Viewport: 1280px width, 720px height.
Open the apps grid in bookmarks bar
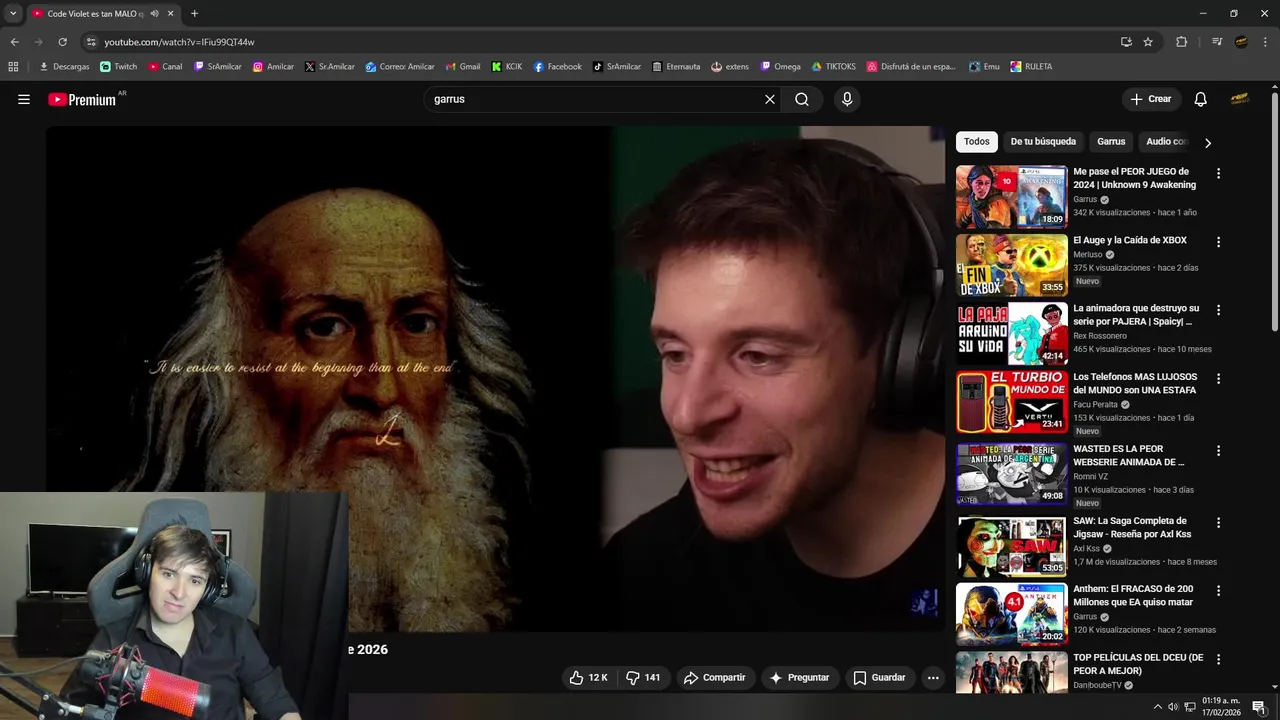tap(13, 67)
